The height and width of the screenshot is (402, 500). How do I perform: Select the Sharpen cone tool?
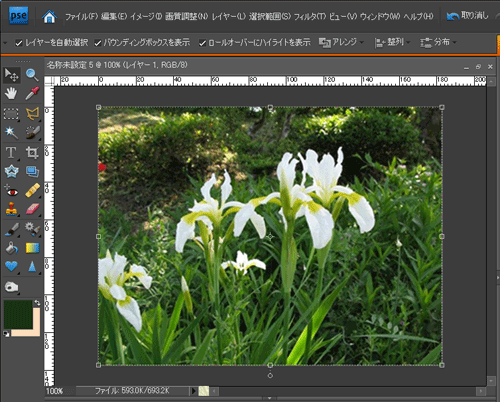click(x=32, y=267)
